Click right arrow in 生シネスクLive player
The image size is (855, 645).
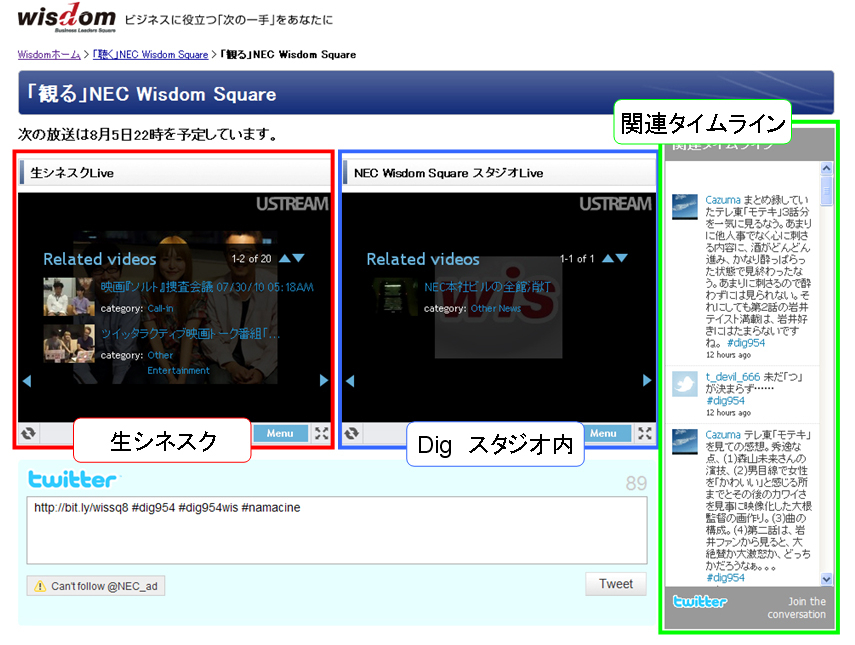click(x=324, y=381)
